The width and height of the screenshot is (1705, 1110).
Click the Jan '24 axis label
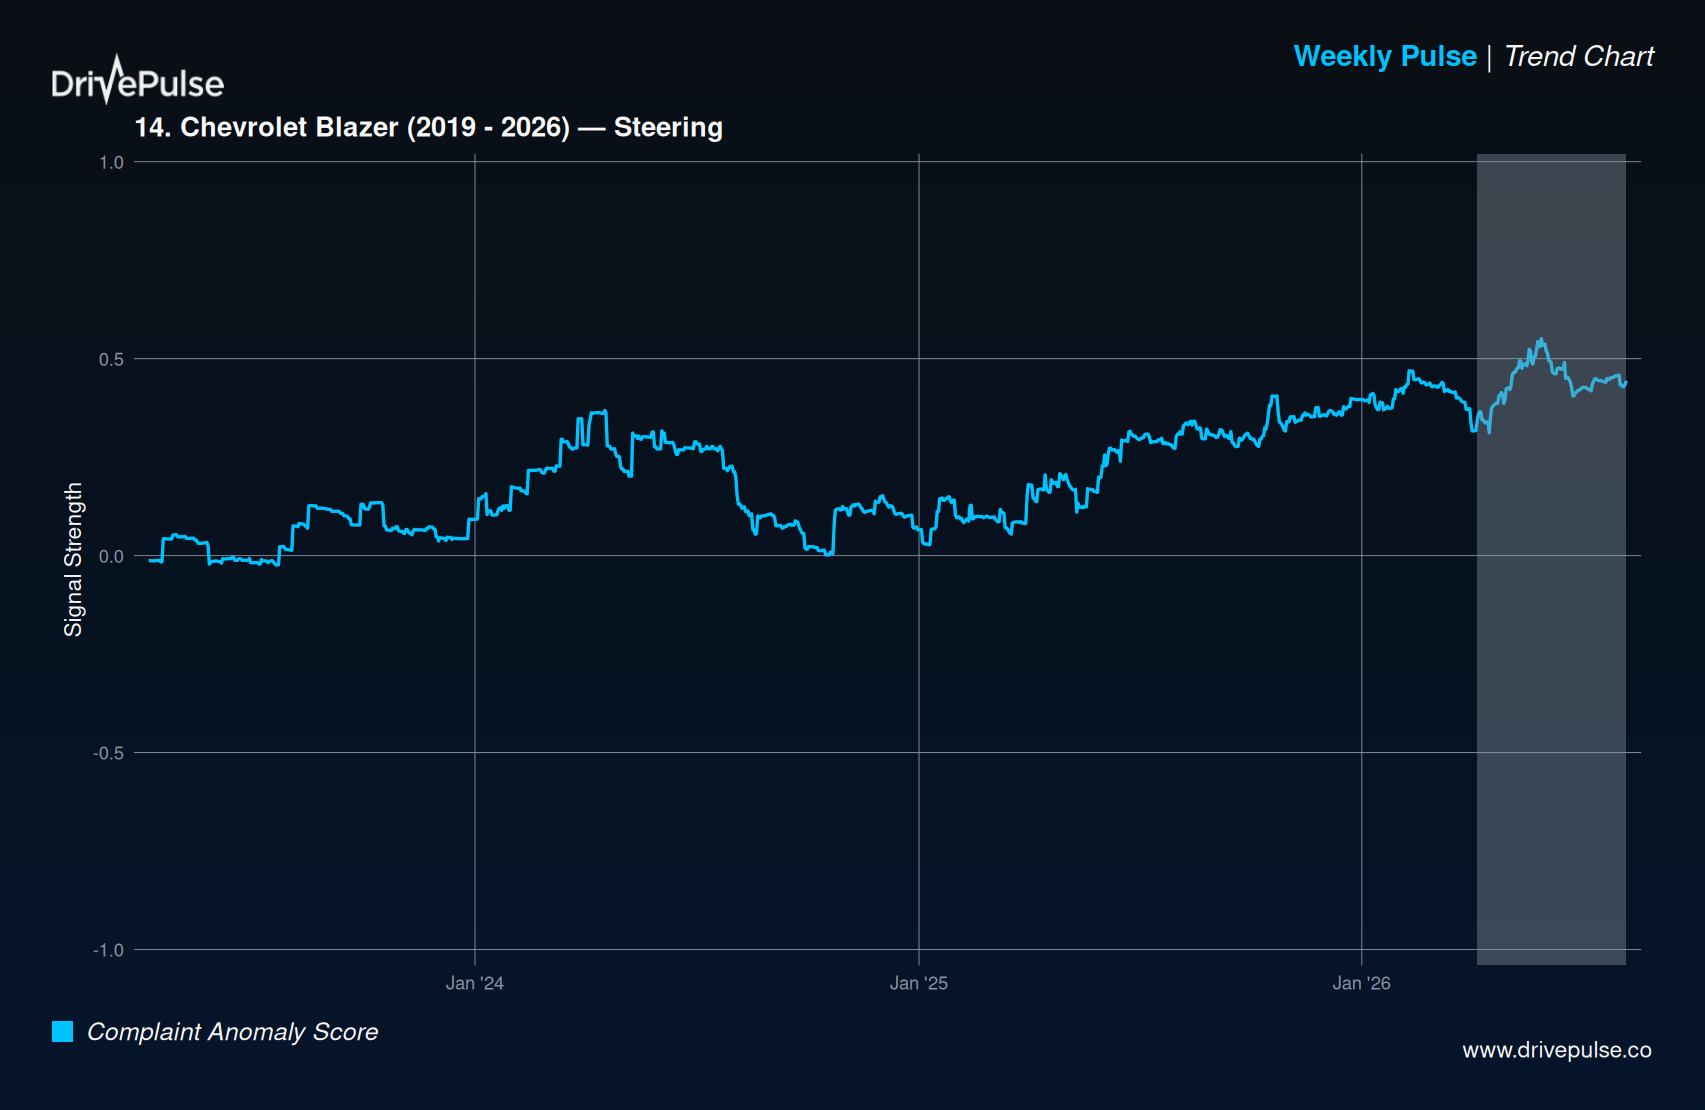(x=475, y=983)
